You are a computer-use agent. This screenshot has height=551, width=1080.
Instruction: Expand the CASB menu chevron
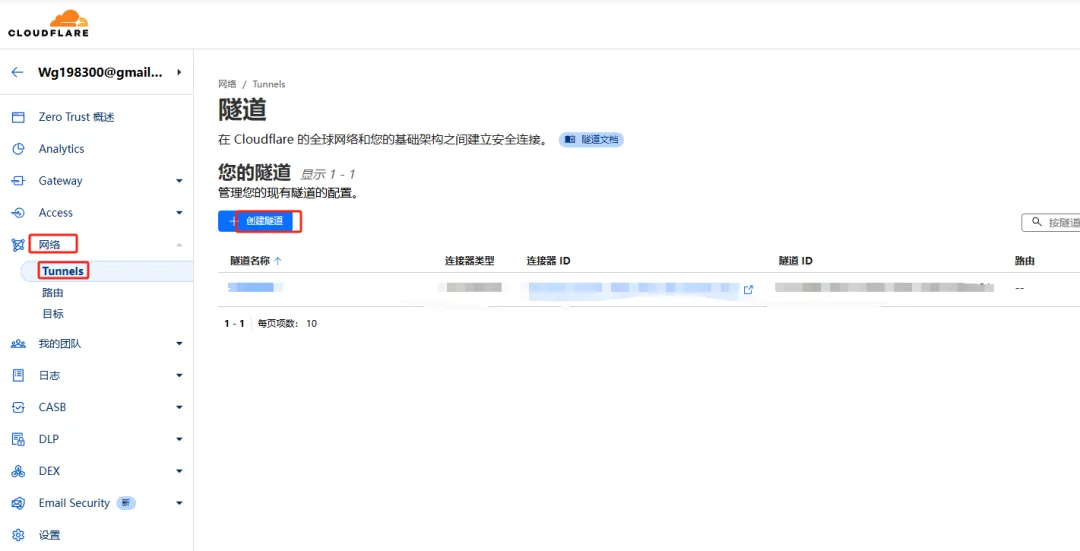179,407
